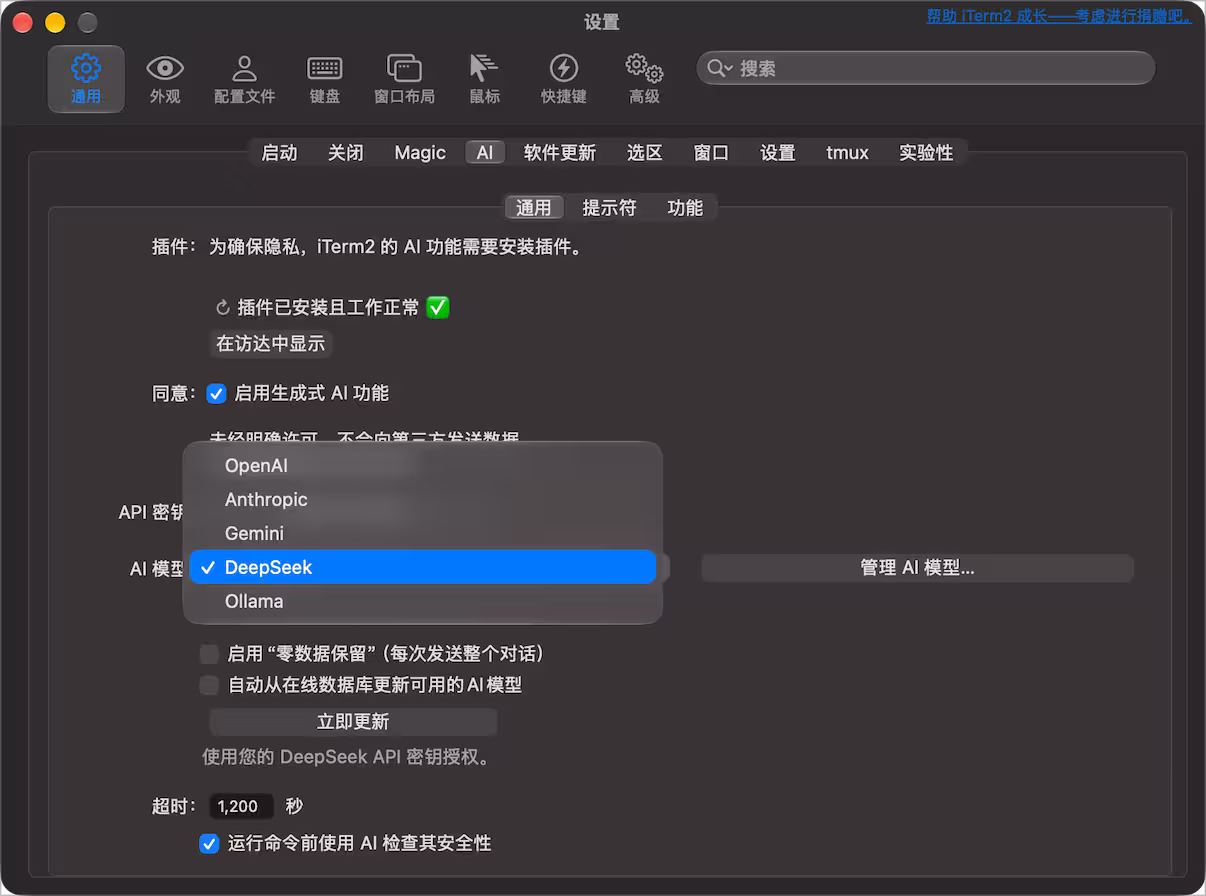Viewport: 1206px width, 896px height.
Task: Select the AI tab
Action: (485, 153)
